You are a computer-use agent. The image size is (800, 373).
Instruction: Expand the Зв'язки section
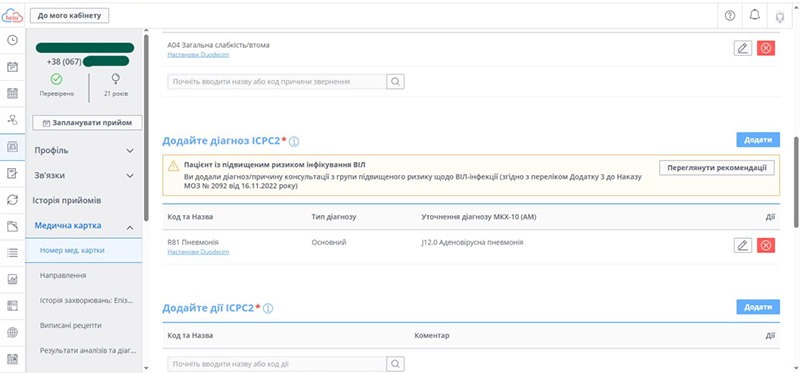coord(84,176)
